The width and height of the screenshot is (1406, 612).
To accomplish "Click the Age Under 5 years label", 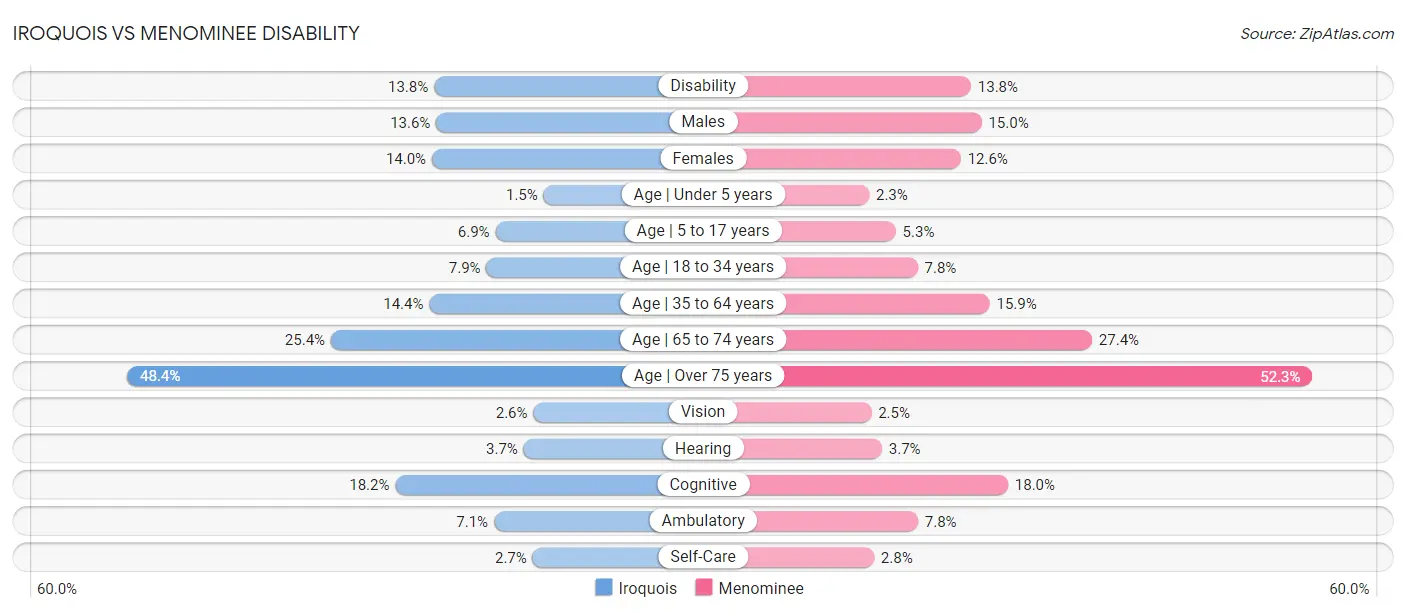I will point(703,194).
